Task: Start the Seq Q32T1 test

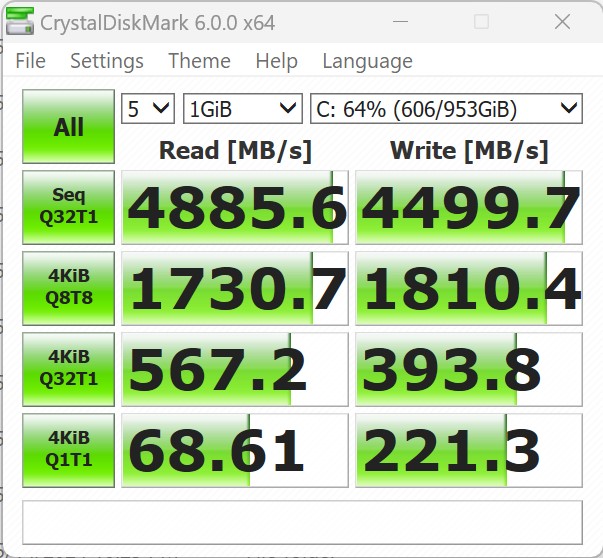Action: tap(68, 207)
